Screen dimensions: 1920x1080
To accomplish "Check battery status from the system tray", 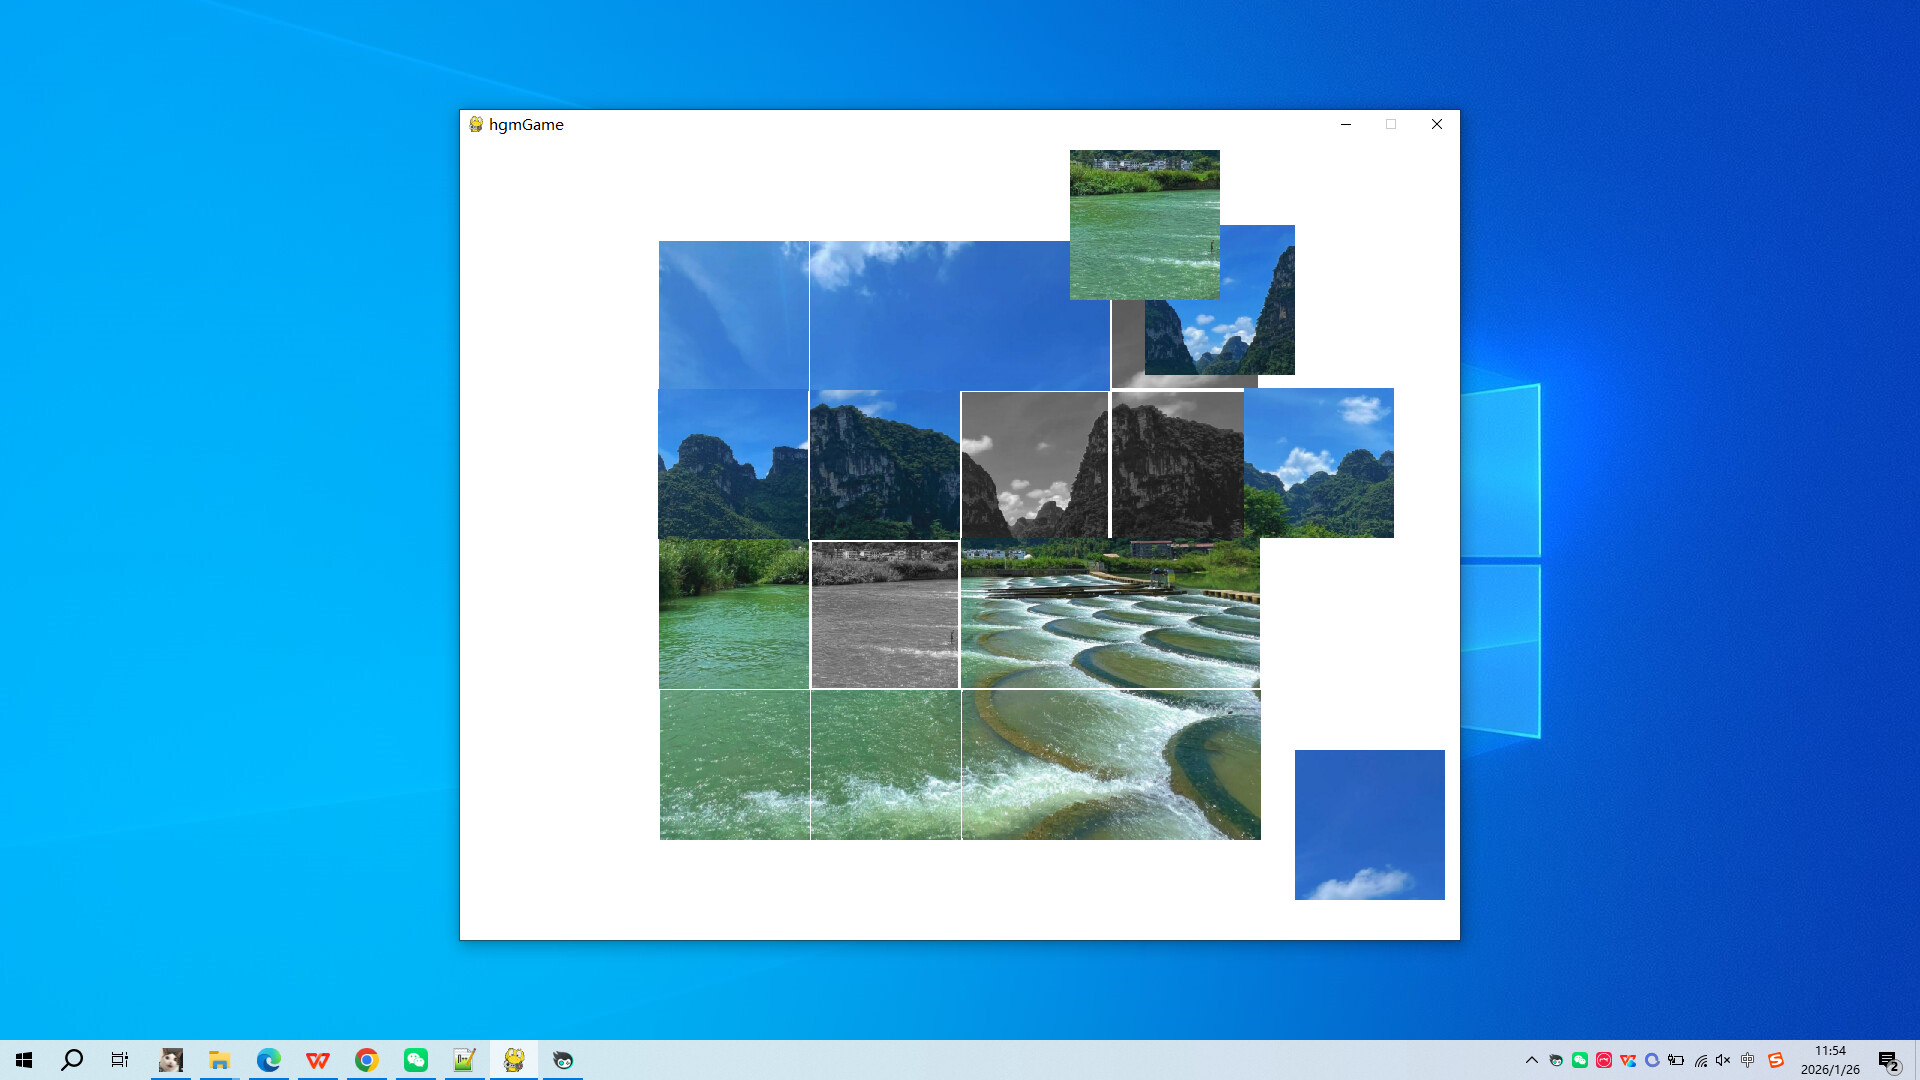I will 1675,1059.
